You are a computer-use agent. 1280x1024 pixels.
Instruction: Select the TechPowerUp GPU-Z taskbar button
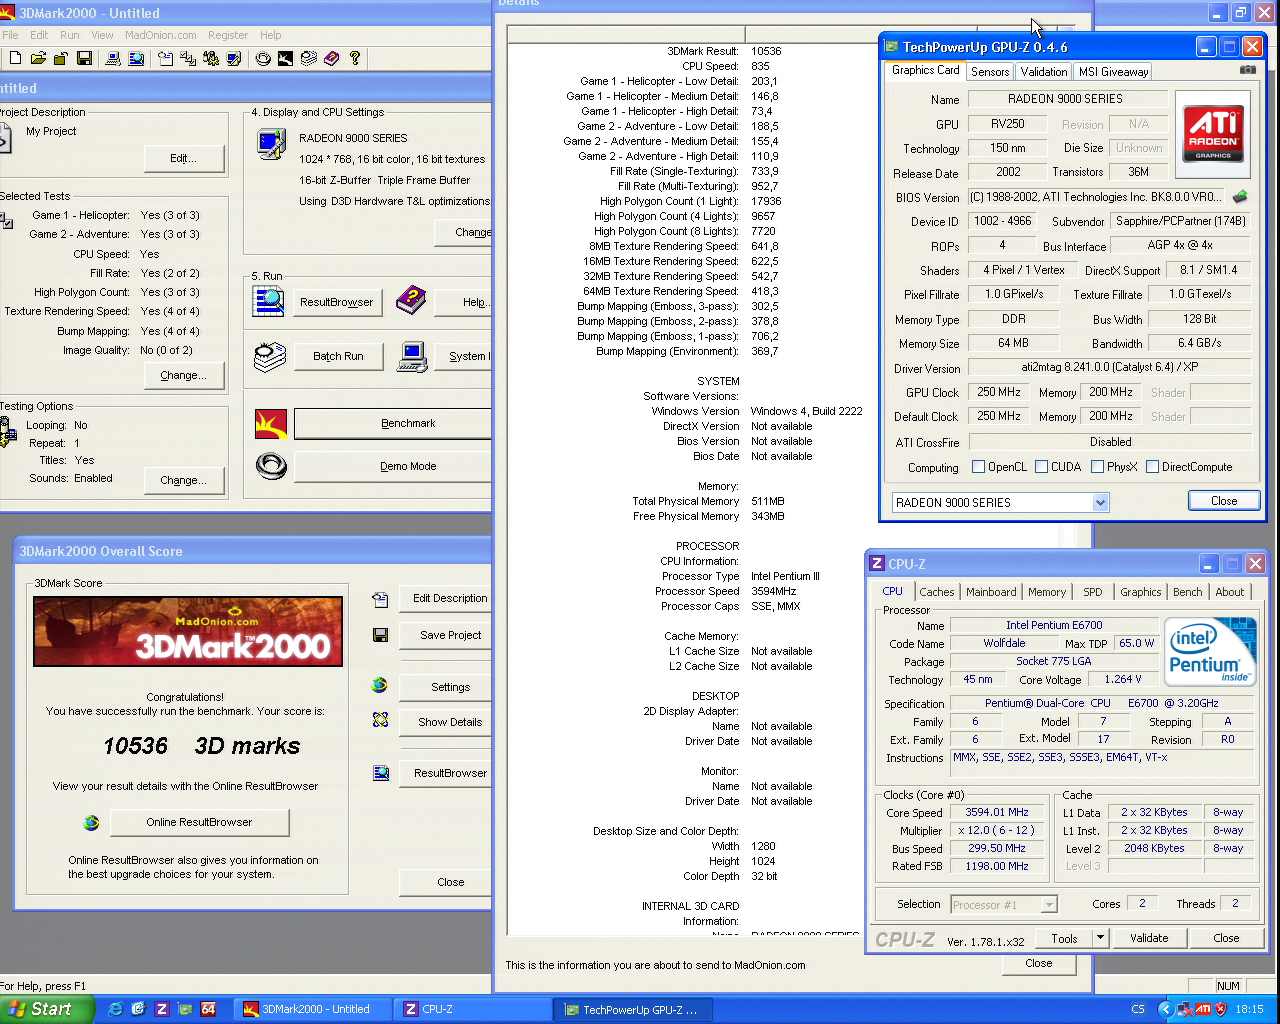coord(633,1009)
